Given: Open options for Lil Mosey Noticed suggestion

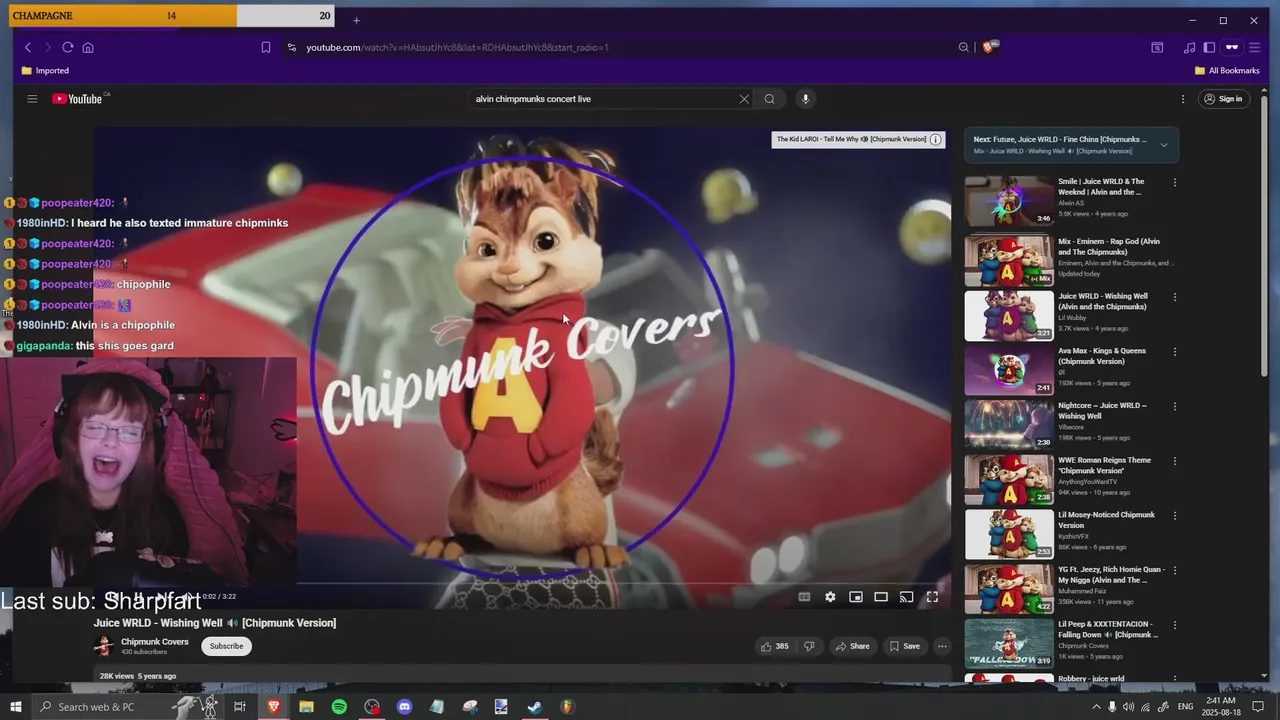Looking at the screenshot, I should click(1175, 516).
